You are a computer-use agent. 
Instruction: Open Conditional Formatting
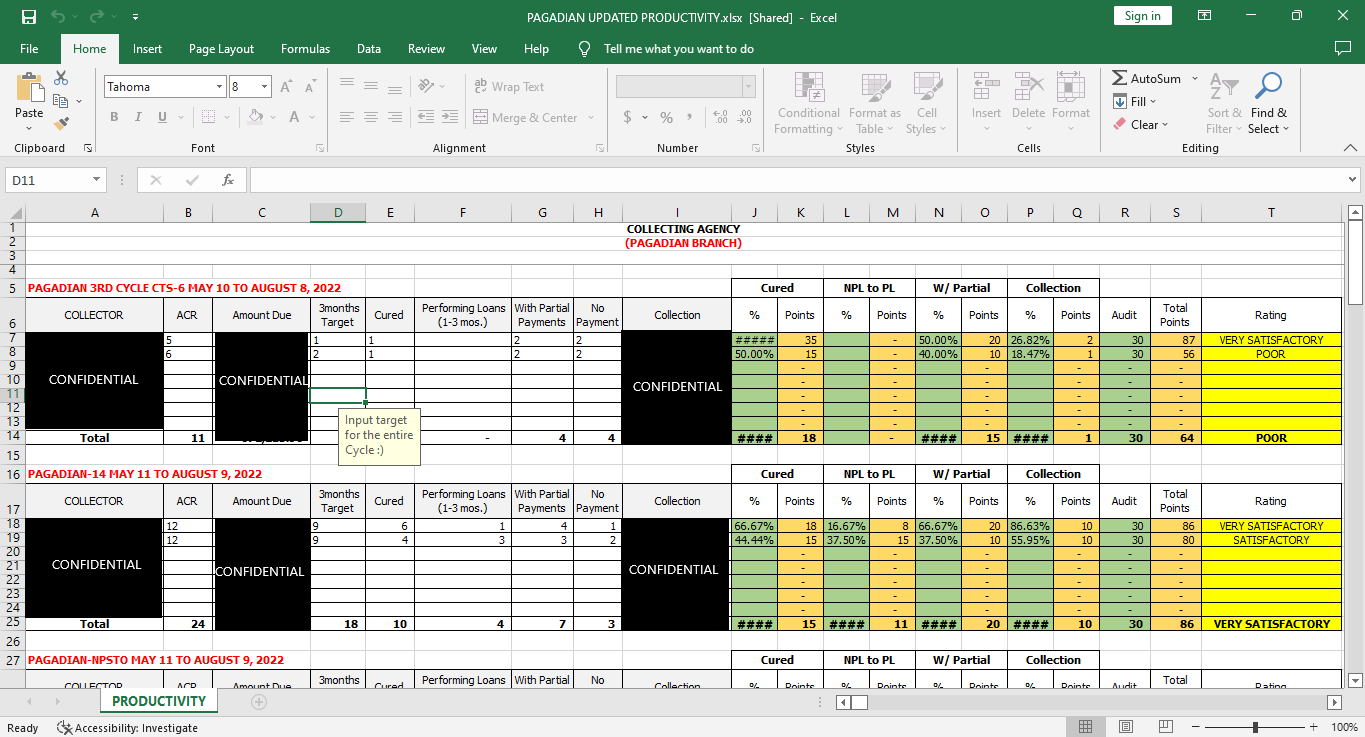(809, 103)
